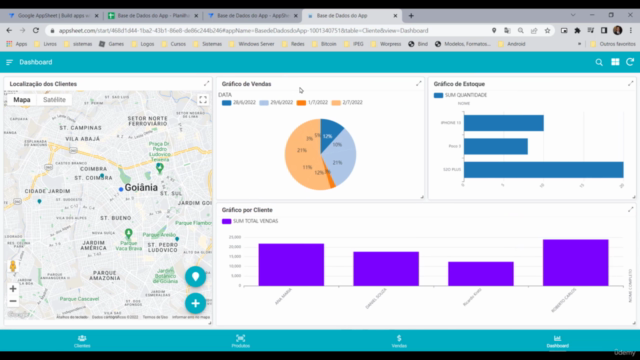The width and height of the screenshot is (640, 360).
Task: Open the Cursos bookmark folder
Action: pos(174,44)
